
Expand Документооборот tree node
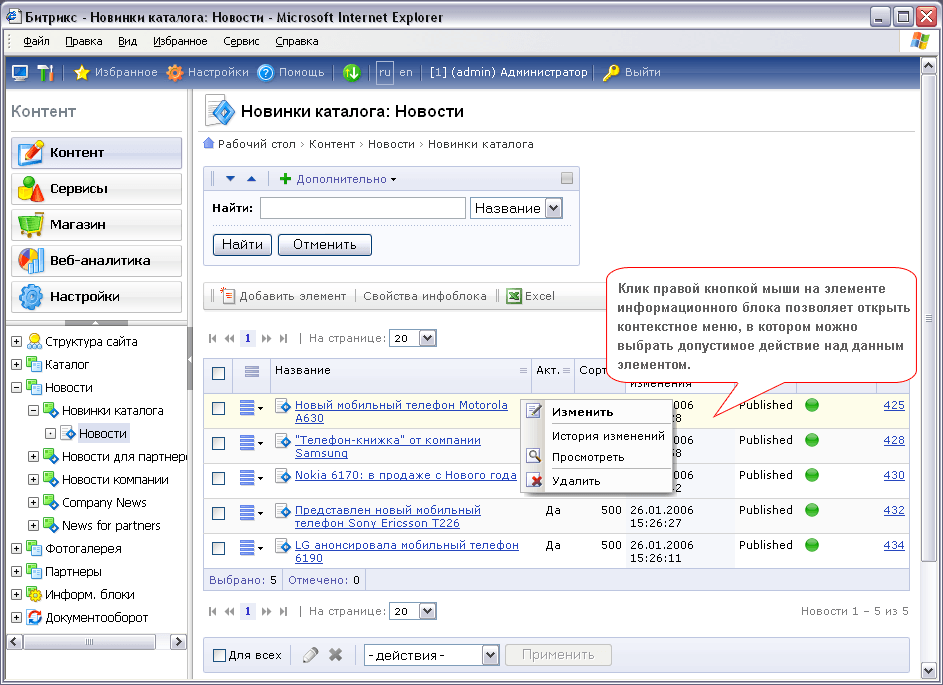pos(16,617)
